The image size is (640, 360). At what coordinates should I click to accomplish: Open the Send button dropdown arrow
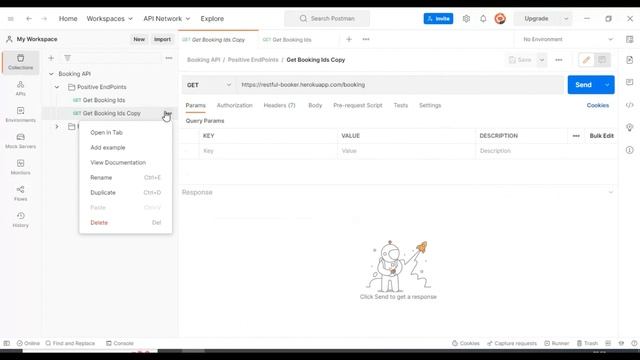[x=607, y=85]
